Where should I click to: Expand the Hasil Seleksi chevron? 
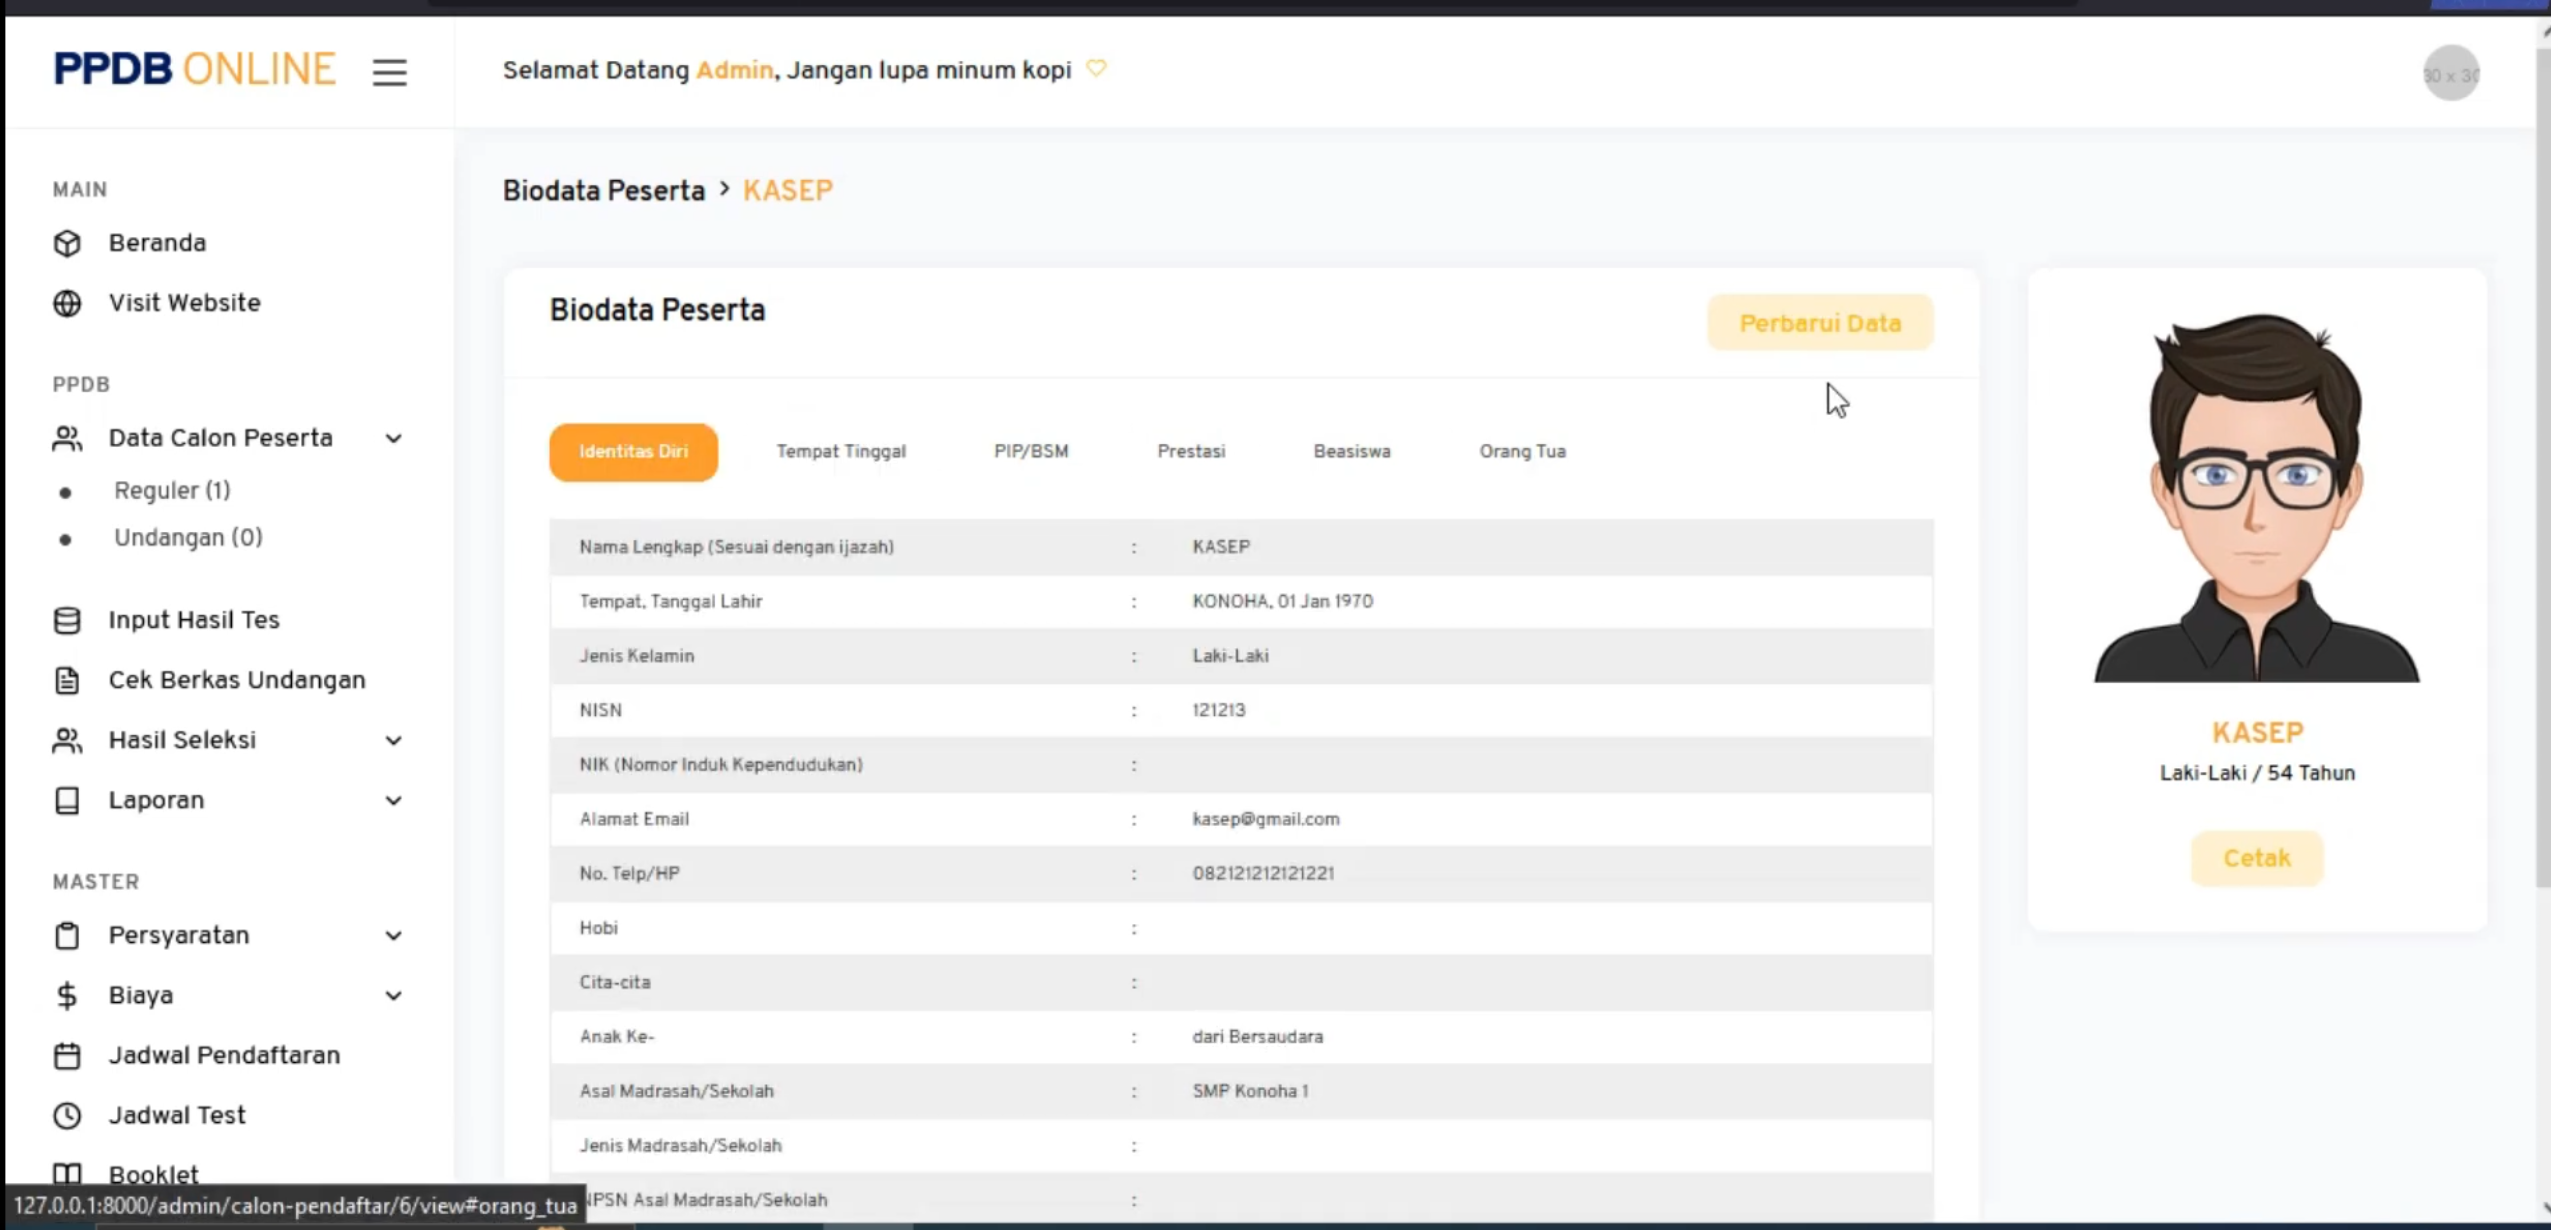(394, 740)
